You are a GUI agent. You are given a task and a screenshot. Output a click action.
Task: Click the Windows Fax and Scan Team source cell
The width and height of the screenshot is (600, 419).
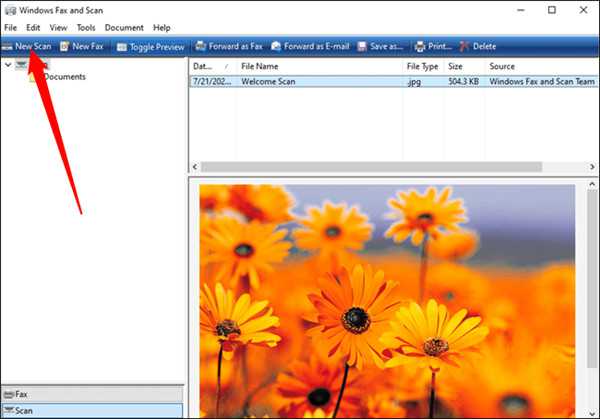542,82
